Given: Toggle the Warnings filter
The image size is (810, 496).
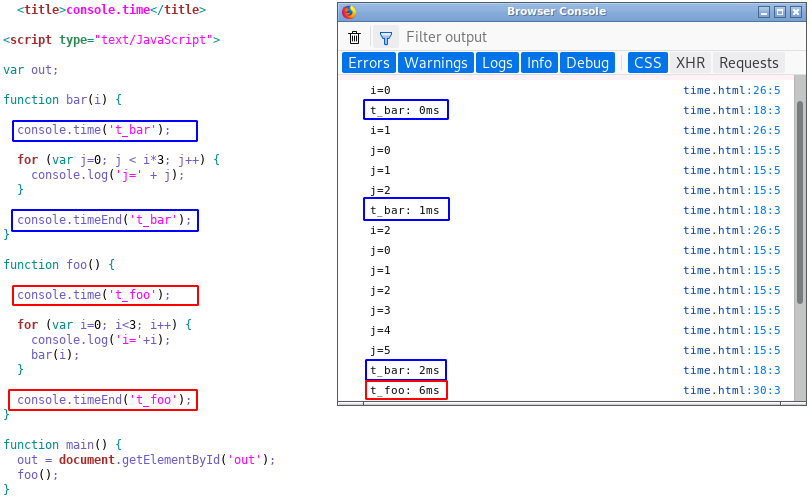Looking at the screenshot, I should click(x=435, y=63).
